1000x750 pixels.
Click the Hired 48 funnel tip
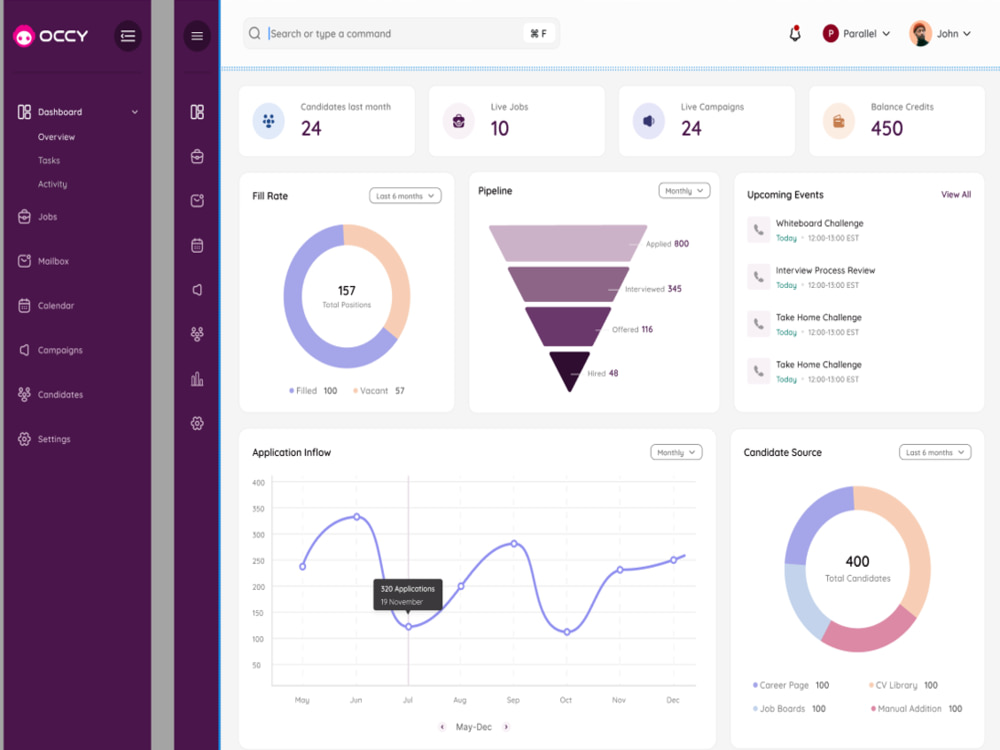(x=570, y=371)
